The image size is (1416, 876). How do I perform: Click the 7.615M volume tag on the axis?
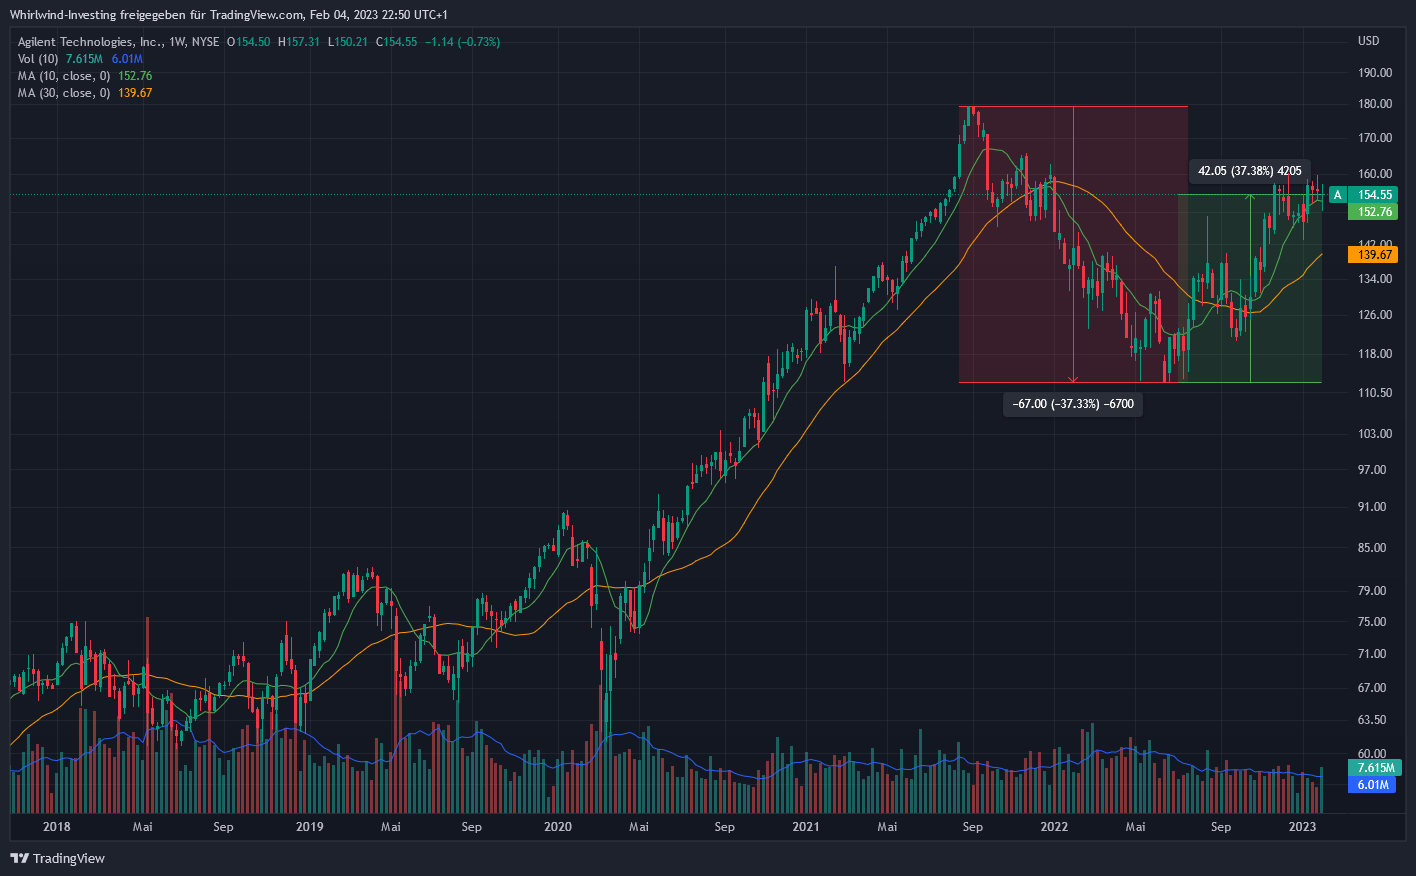(1375, 768)
